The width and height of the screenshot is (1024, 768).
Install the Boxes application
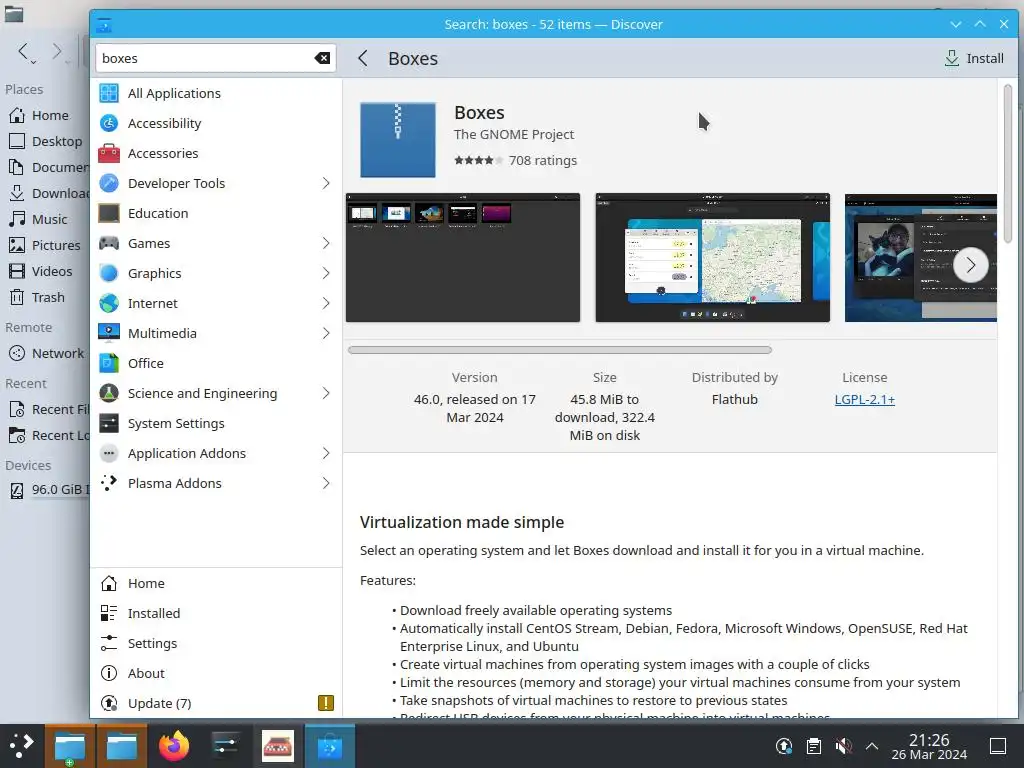tap(974, 58)
